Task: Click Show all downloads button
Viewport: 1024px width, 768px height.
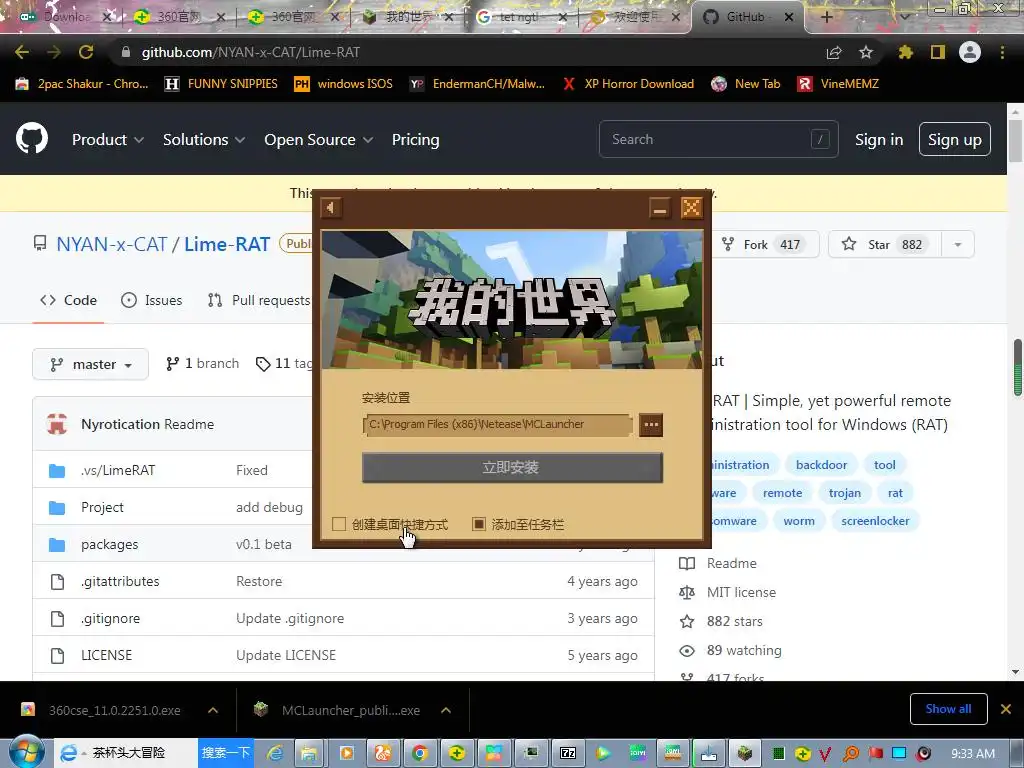Action: 948,709
